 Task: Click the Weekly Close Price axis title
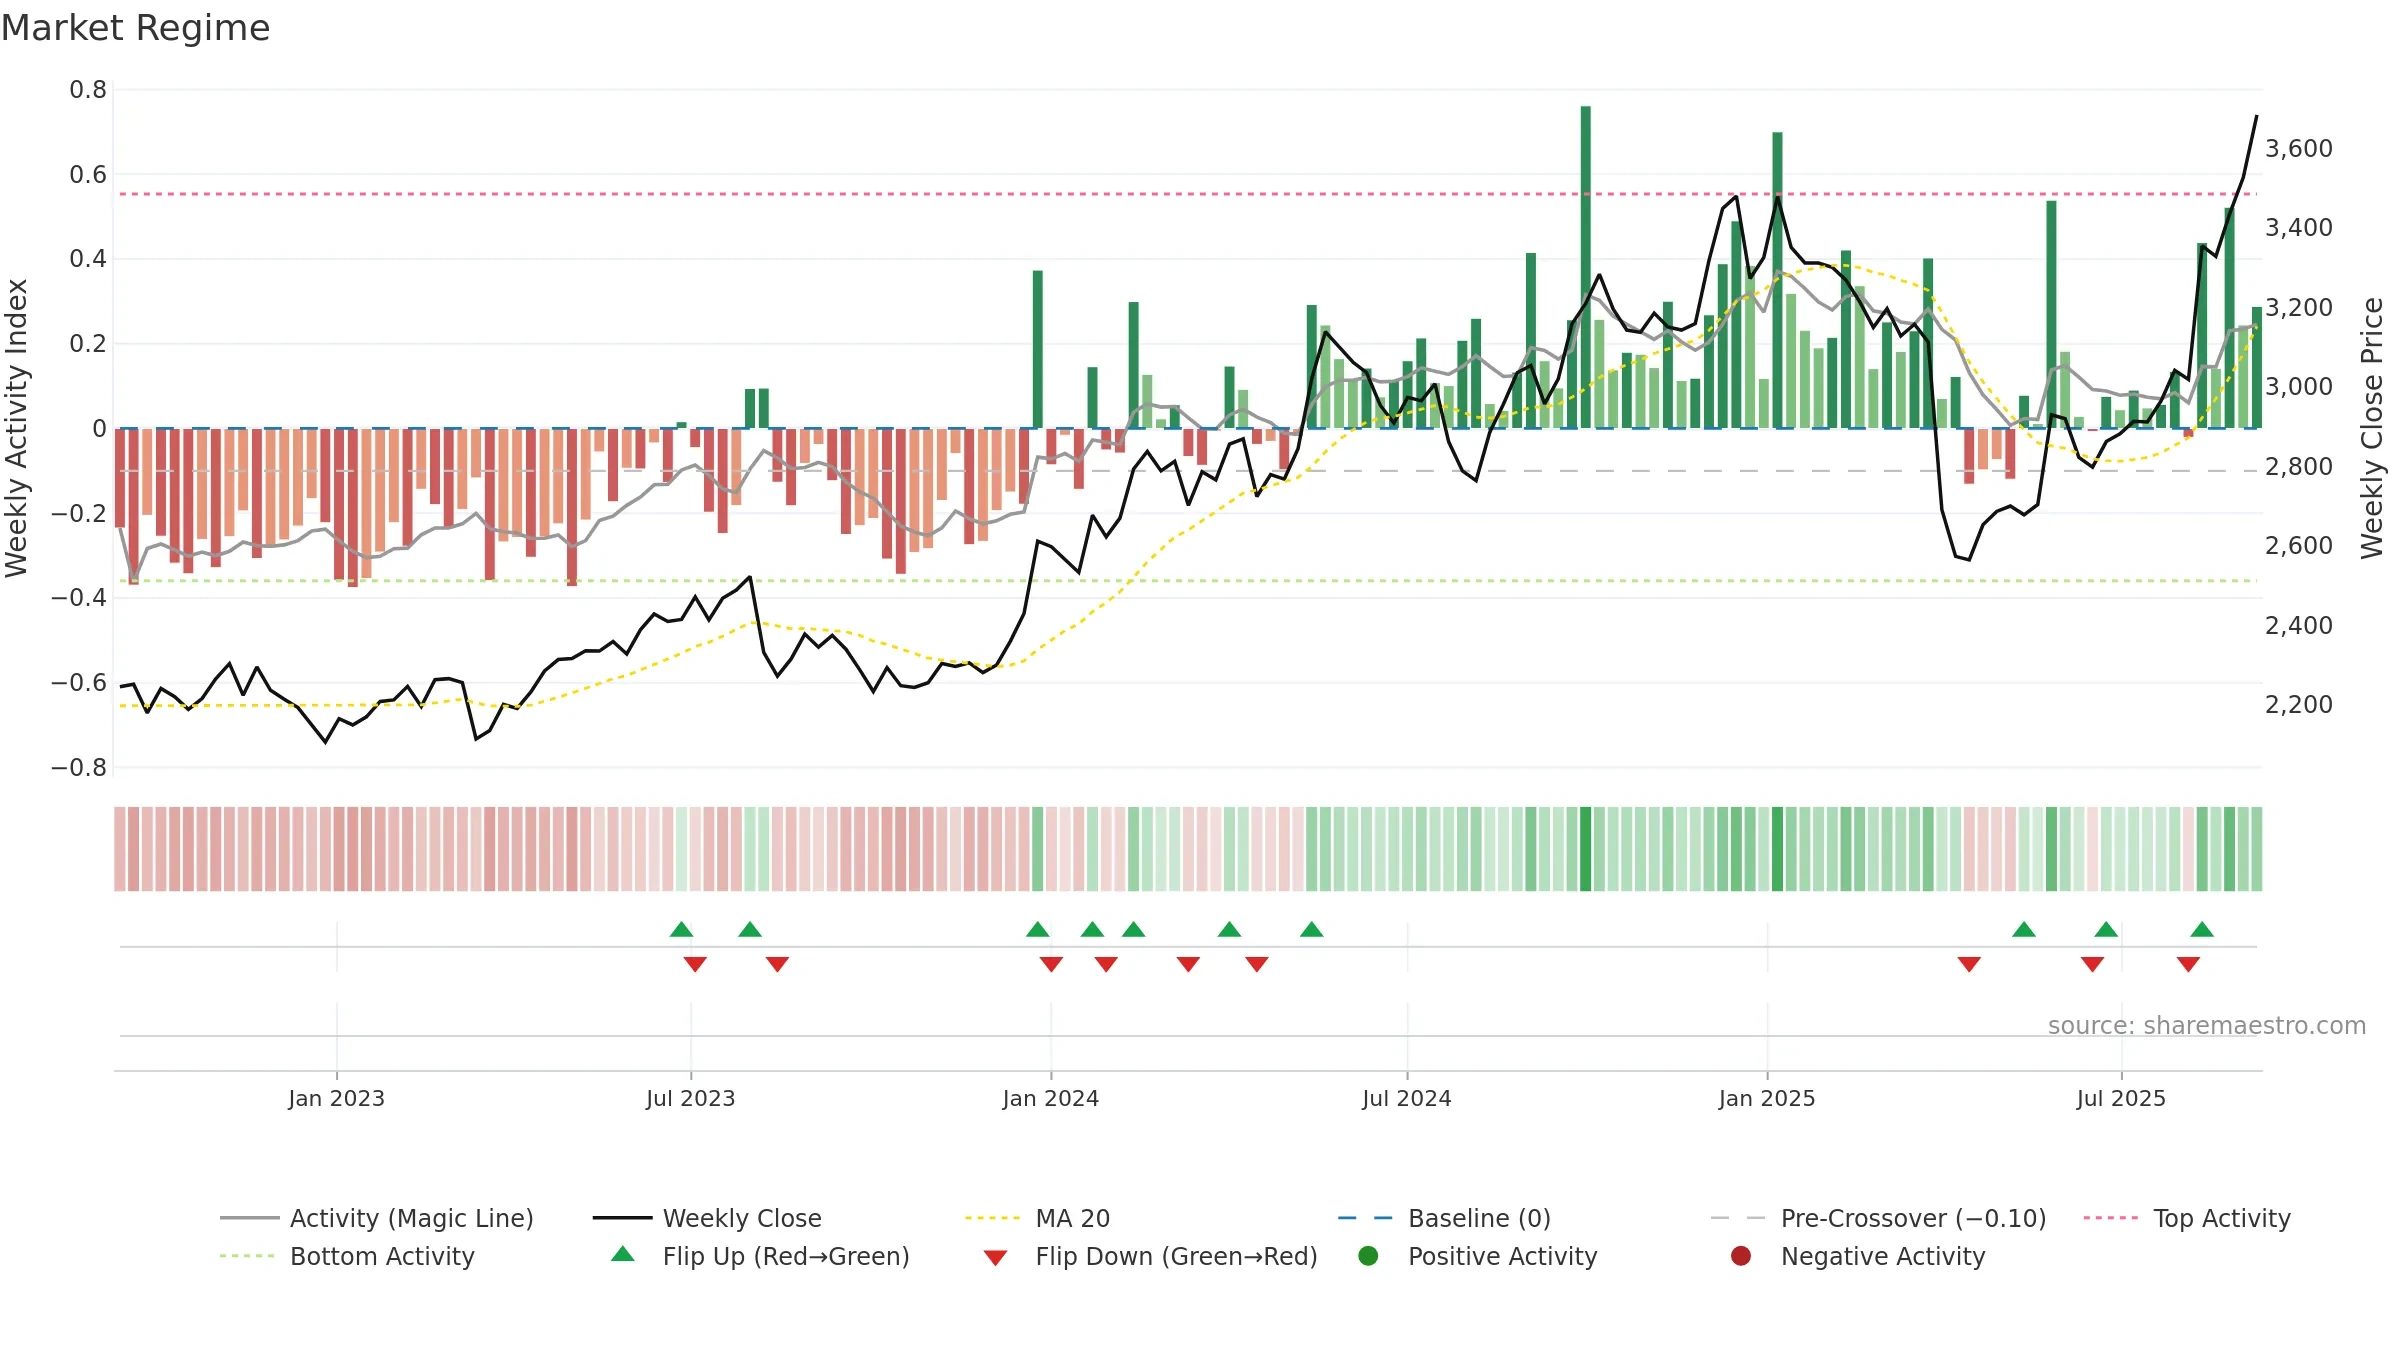click(2372, 428)
